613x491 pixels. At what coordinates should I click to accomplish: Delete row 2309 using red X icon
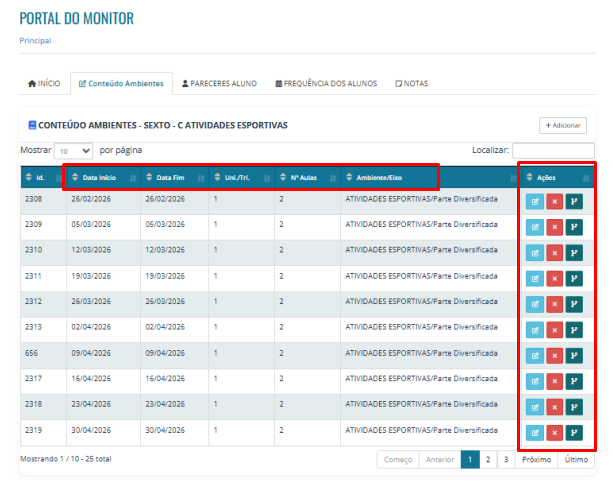554,227
